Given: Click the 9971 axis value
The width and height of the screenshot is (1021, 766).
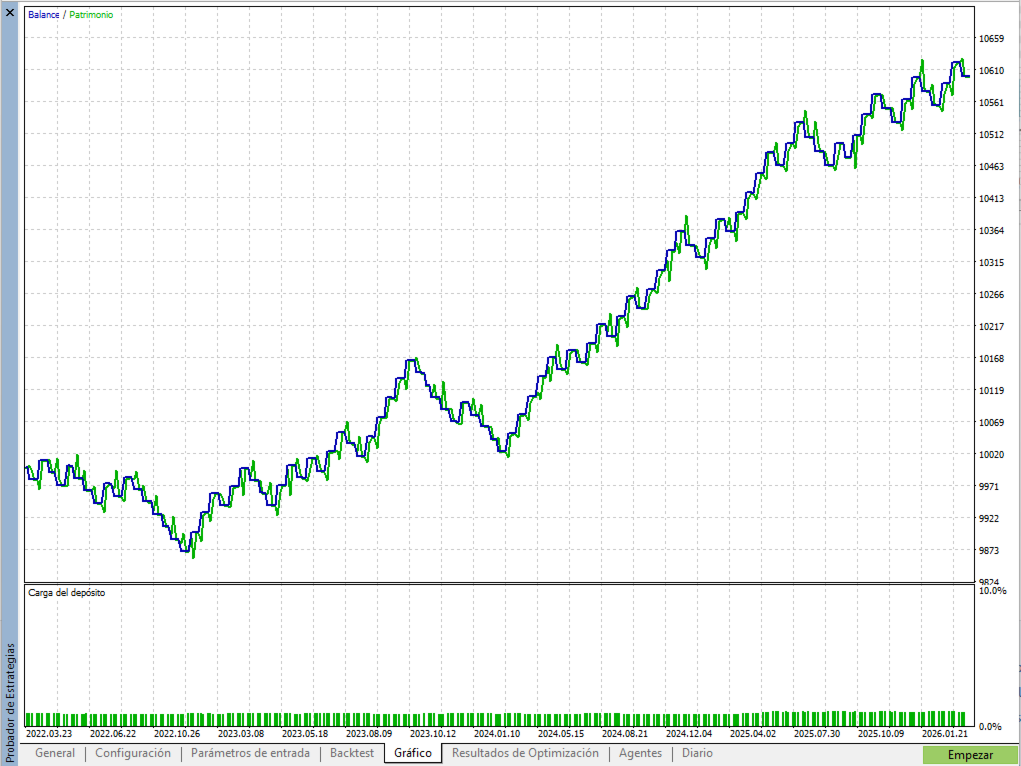Looking at the screenshot, I should pos(988,486).
